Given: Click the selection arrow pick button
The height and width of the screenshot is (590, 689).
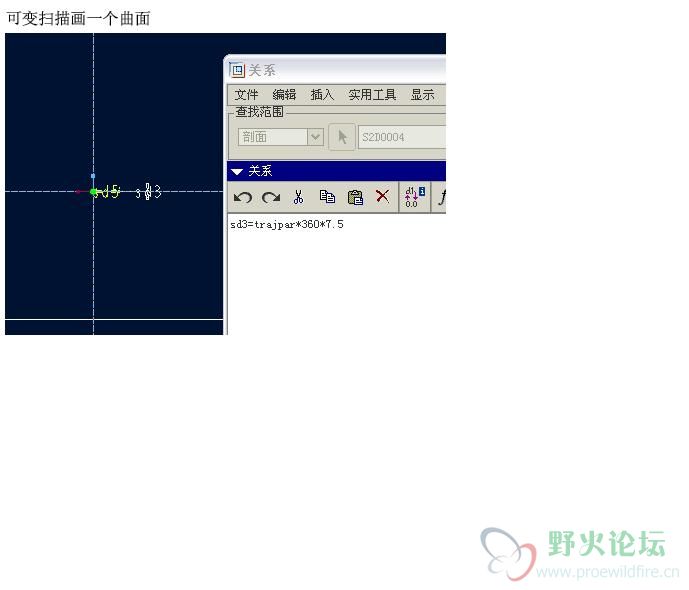Looking at the screenshot, I should point(342,137).
